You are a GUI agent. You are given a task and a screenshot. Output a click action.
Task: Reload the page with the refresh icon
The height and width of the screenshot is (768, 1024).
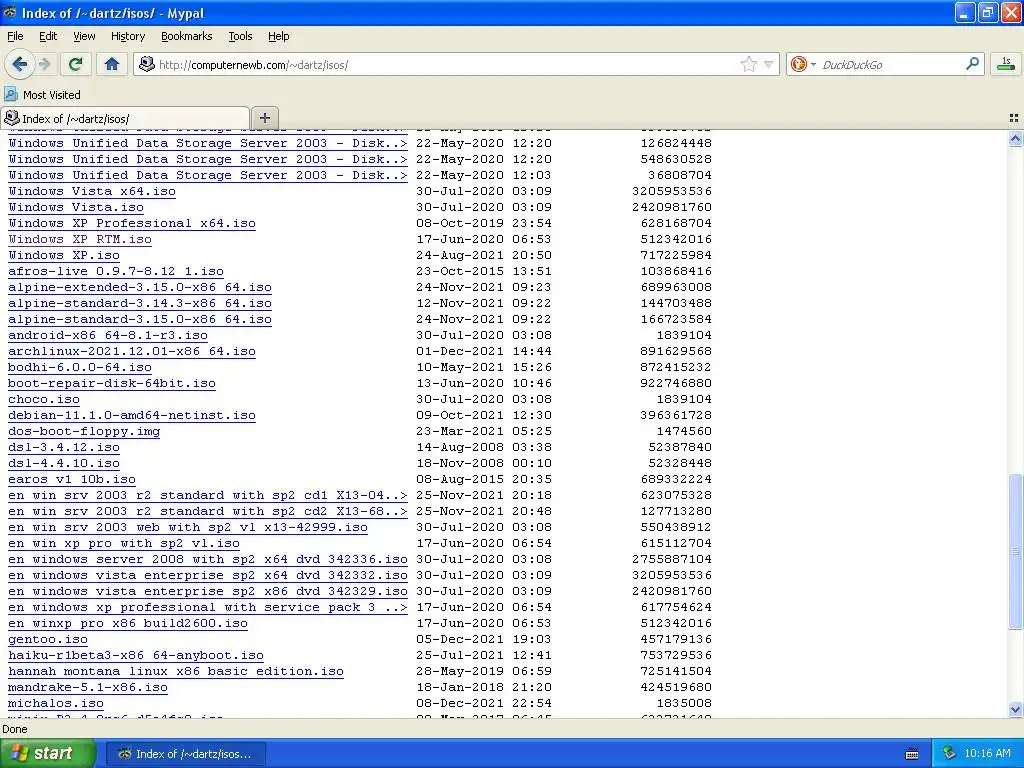point(76,64)
